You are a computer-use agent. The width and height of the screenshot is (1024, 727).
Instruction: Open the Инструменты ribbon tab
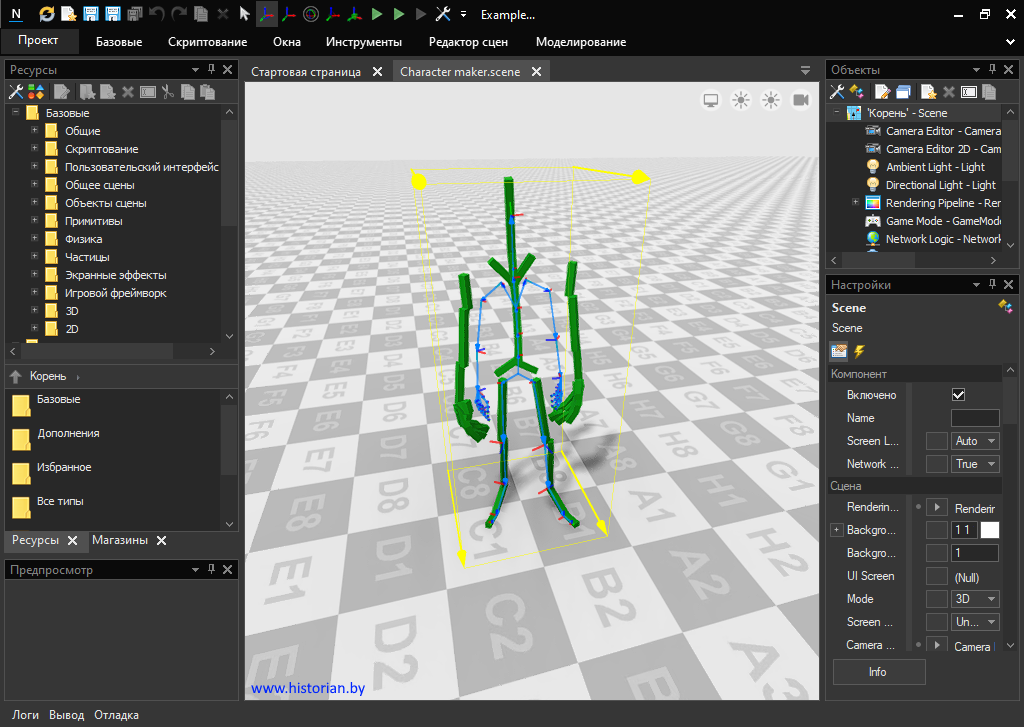[363, 42]
